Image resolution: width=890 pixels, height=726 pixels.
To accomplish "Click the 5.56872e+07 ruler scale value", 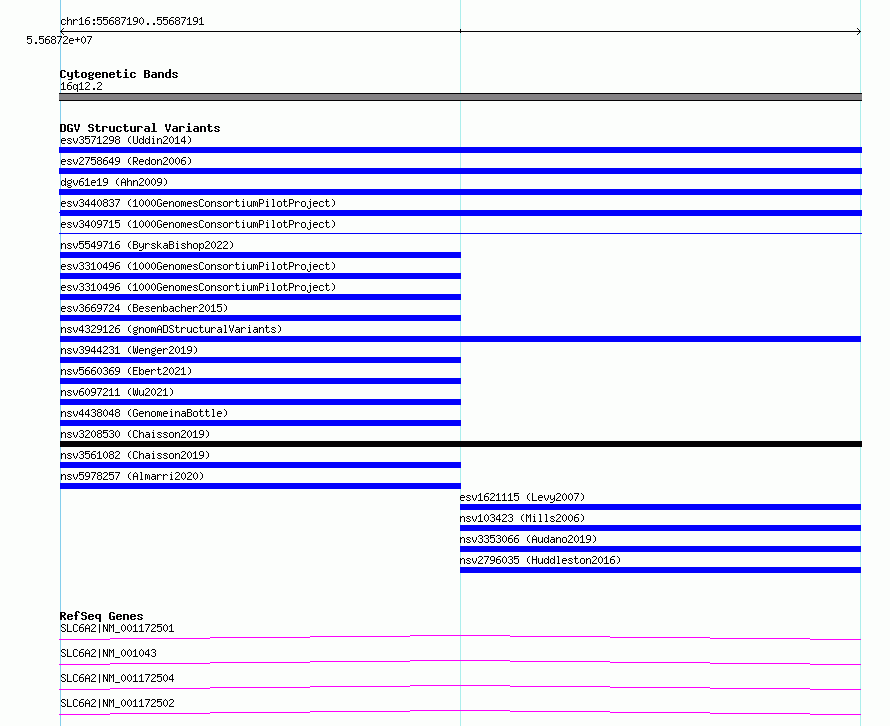I will tap(59, 40).
